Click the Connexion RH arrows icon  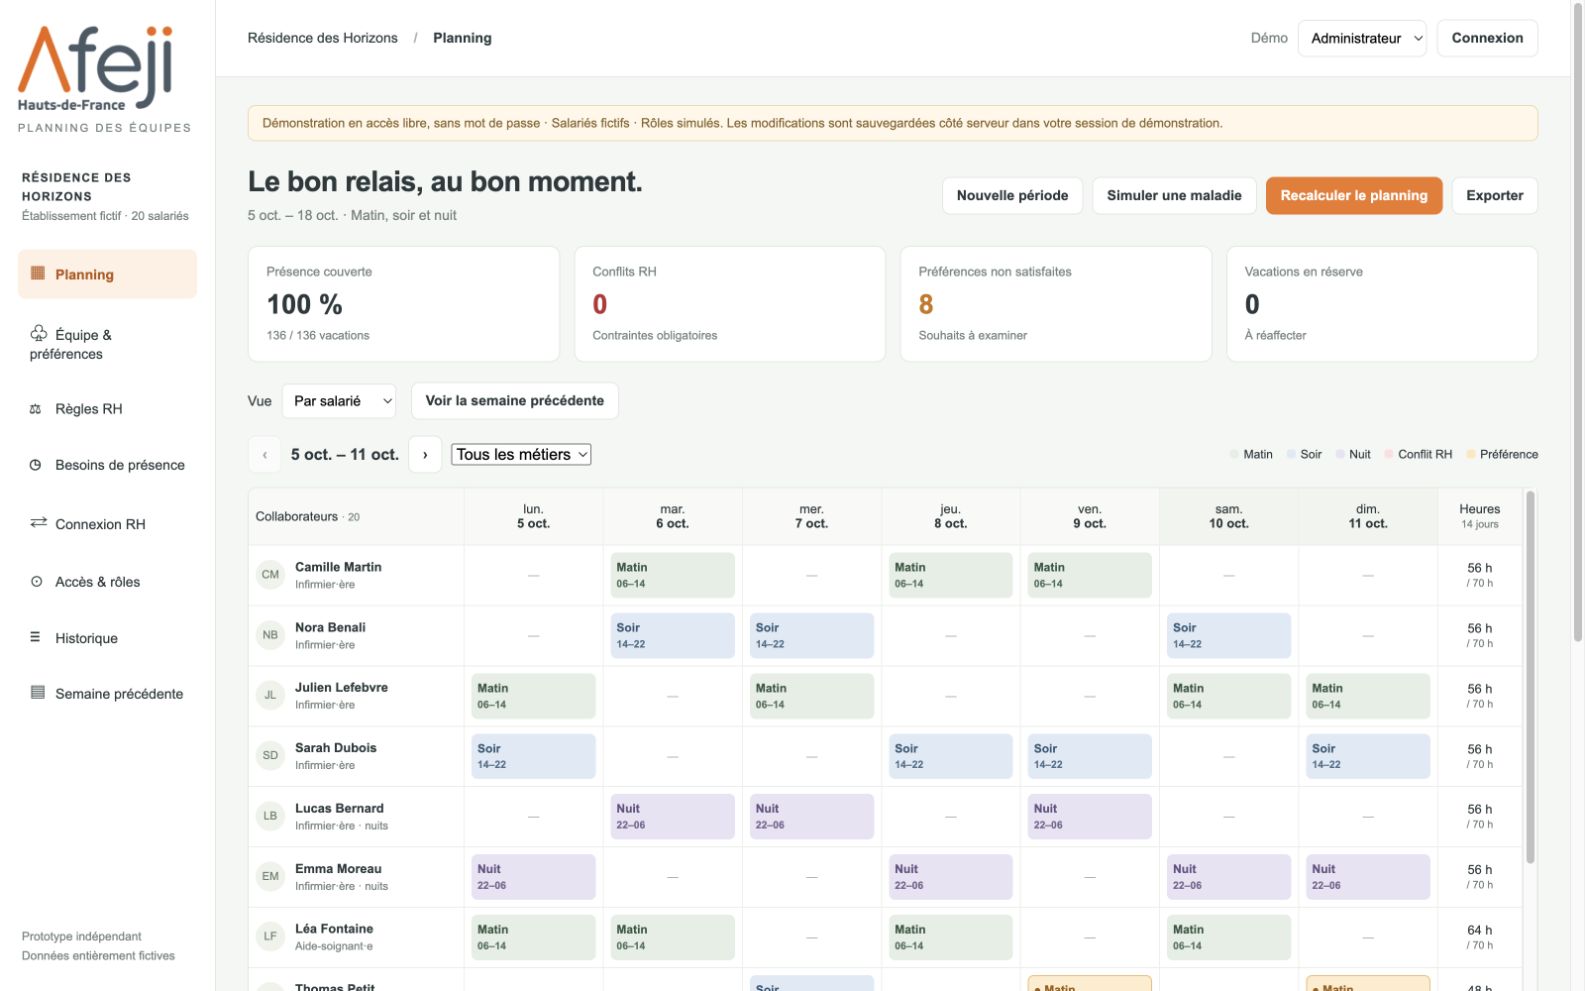click(39, 523)
